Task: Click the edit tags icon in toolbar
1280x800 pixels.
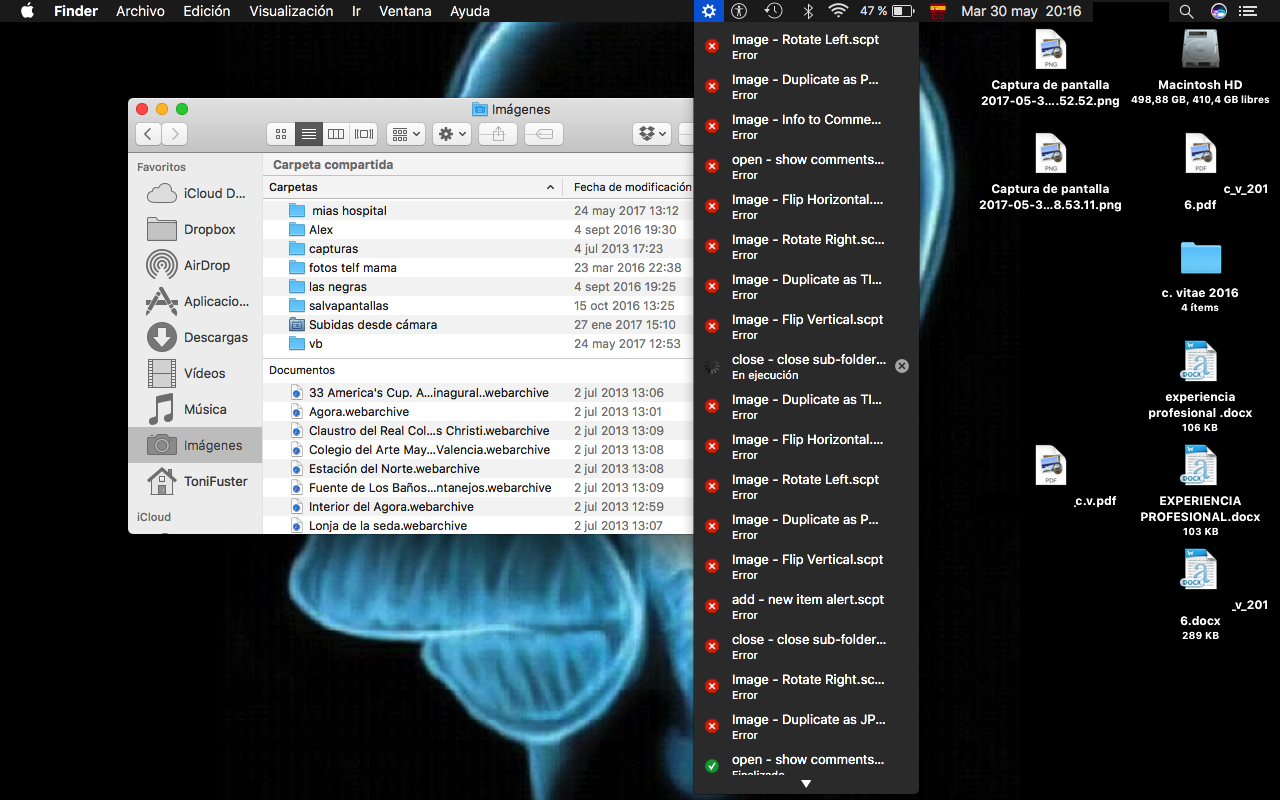Action: pos(544,134)
